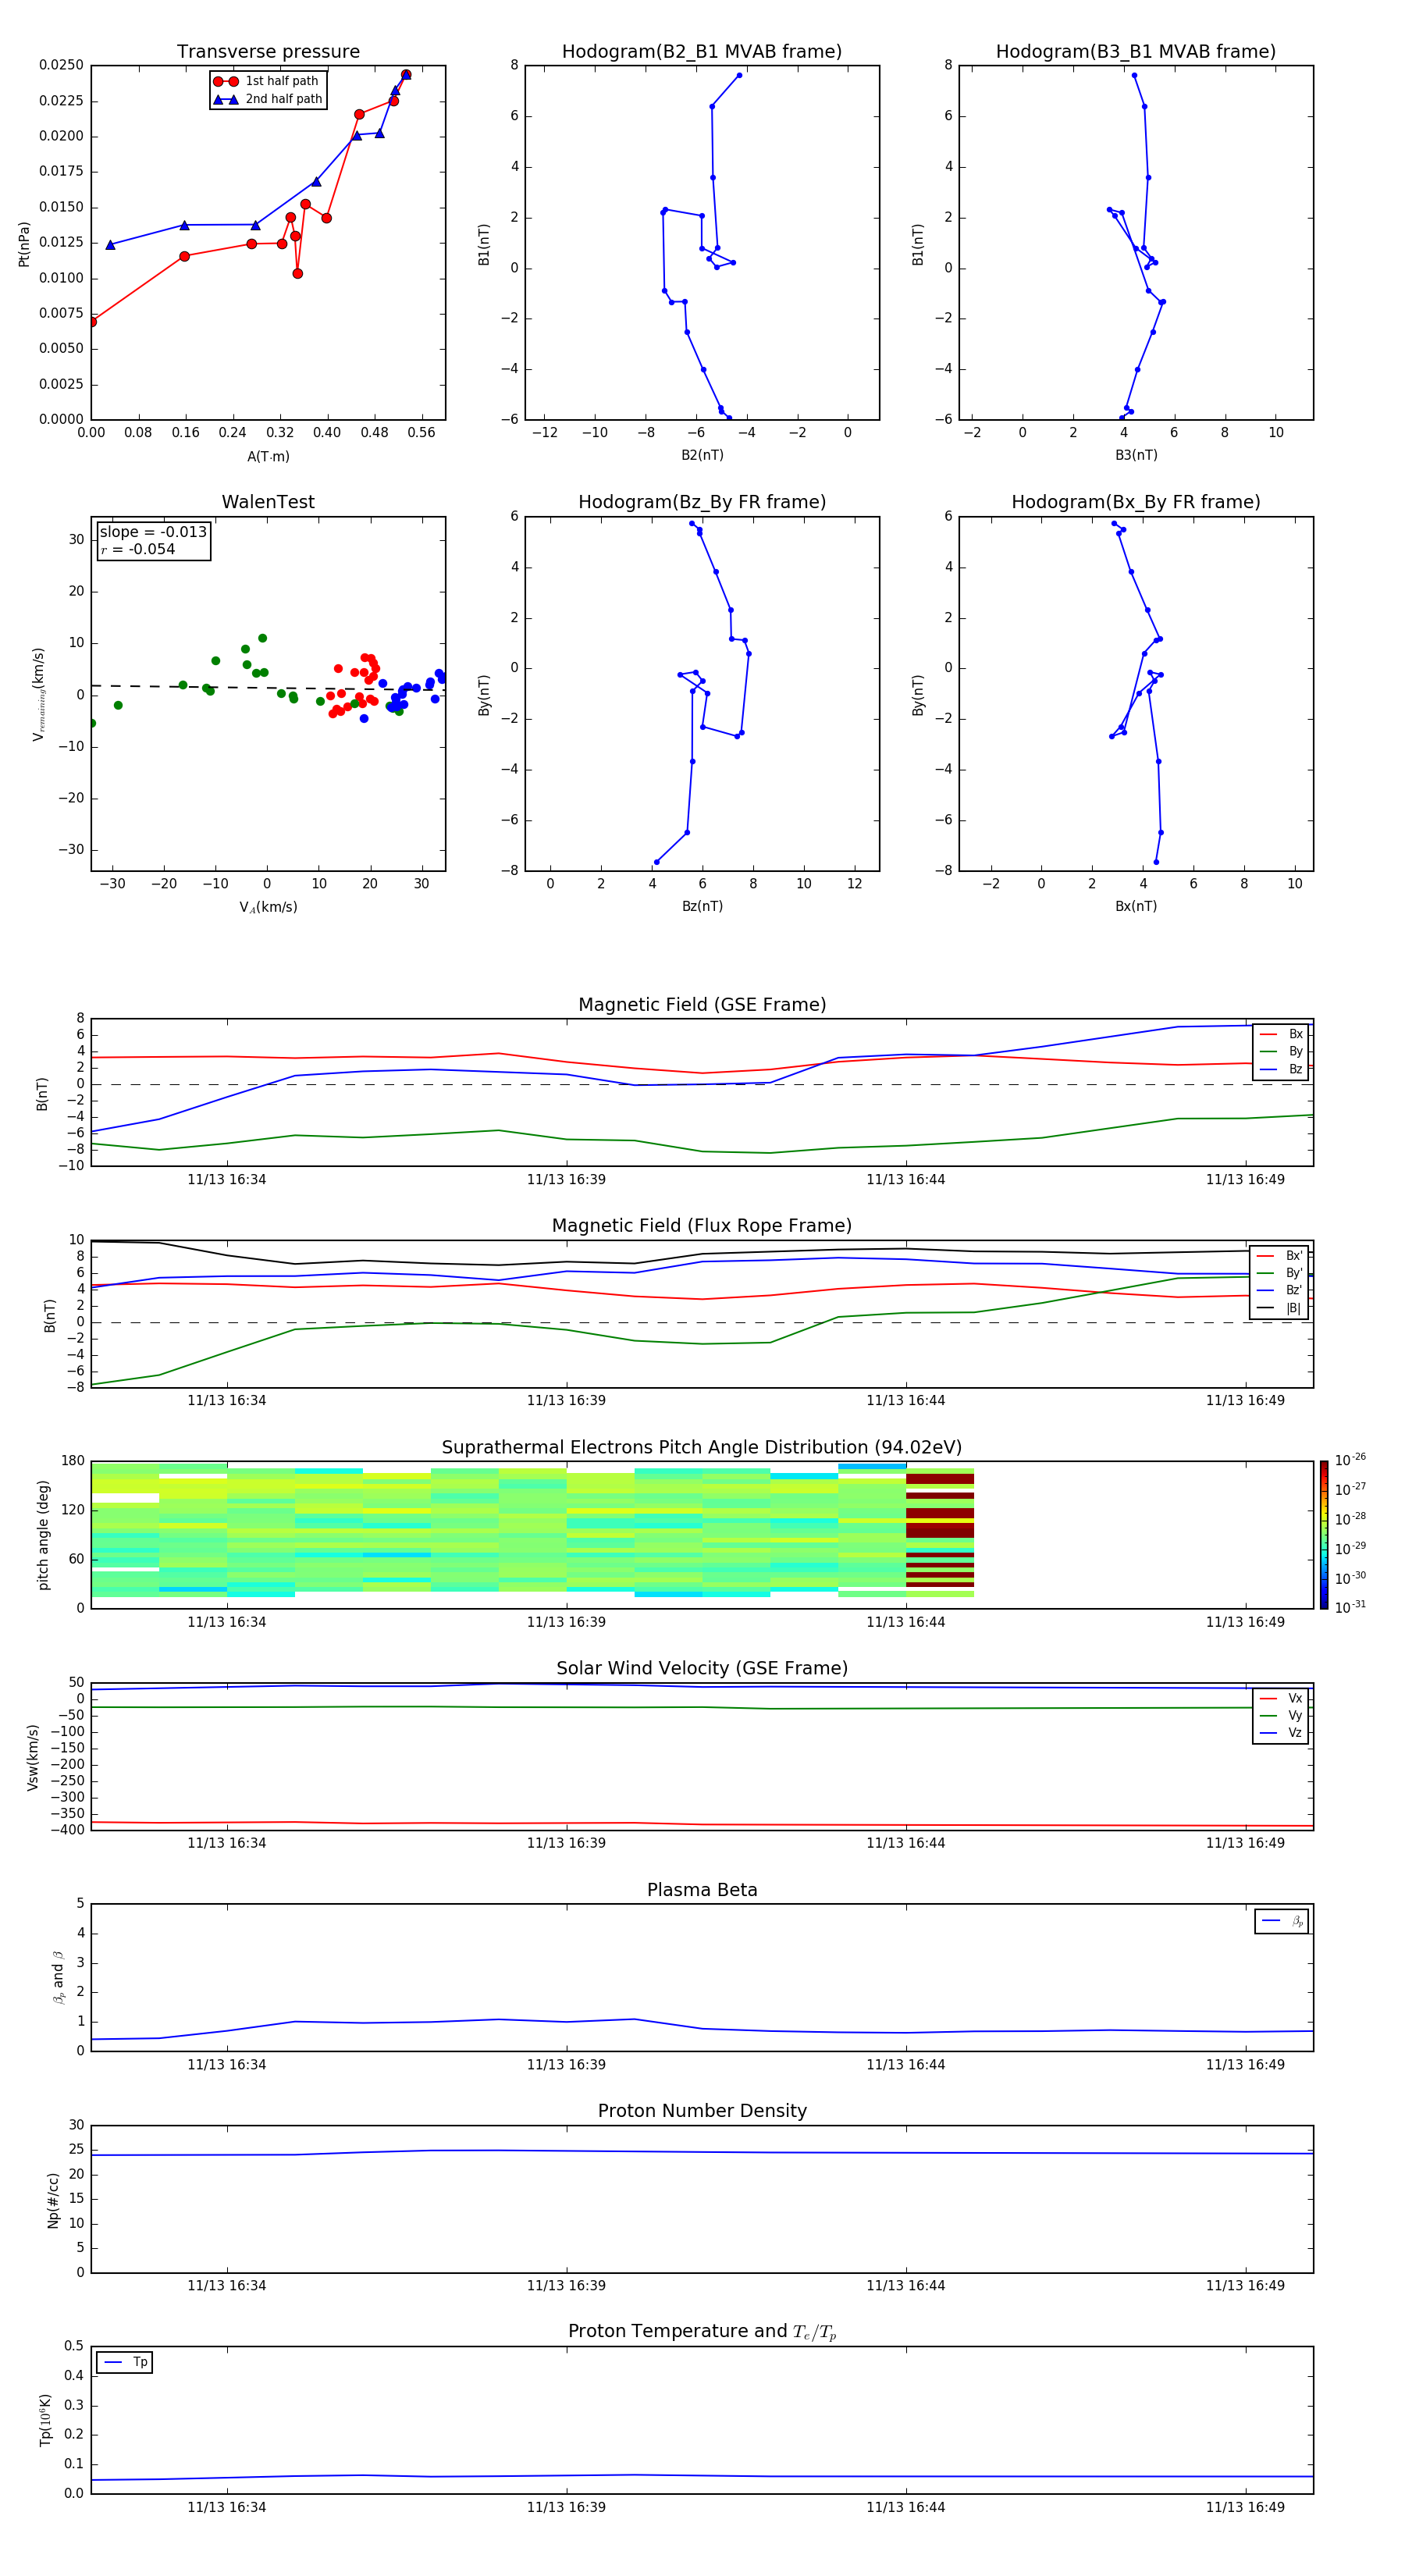This screenshot has width=1405, height=2576.
Task: Select '2nd half path' legend entry
Action: pyautogui.click(x=268, y=99)
